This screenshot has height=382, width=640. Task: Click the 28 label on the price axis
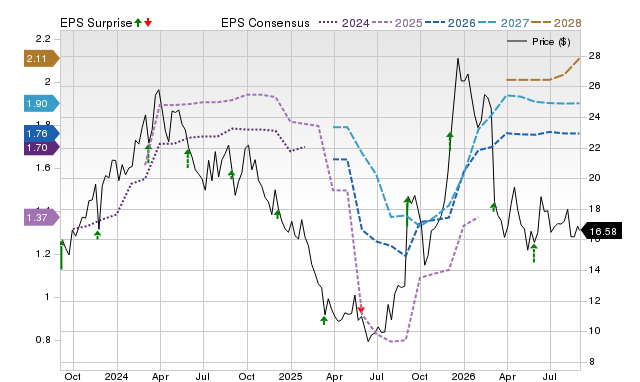(x=595, y=56)
